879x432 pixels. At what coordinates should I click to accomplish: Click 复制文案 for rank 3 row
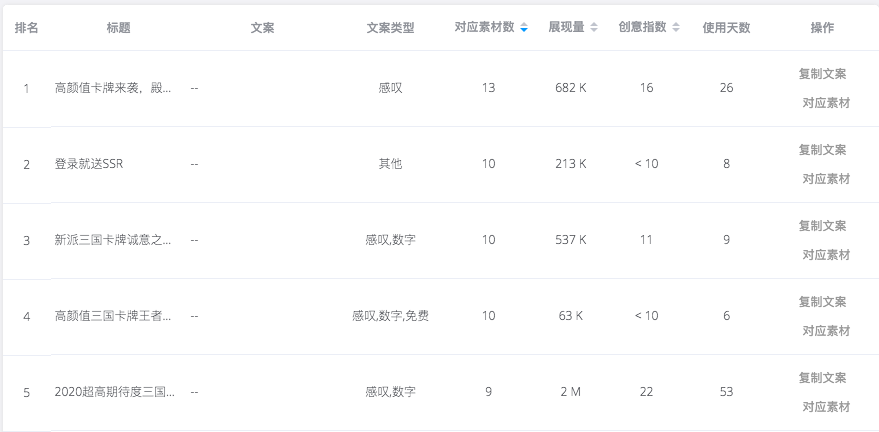(822, 226)
